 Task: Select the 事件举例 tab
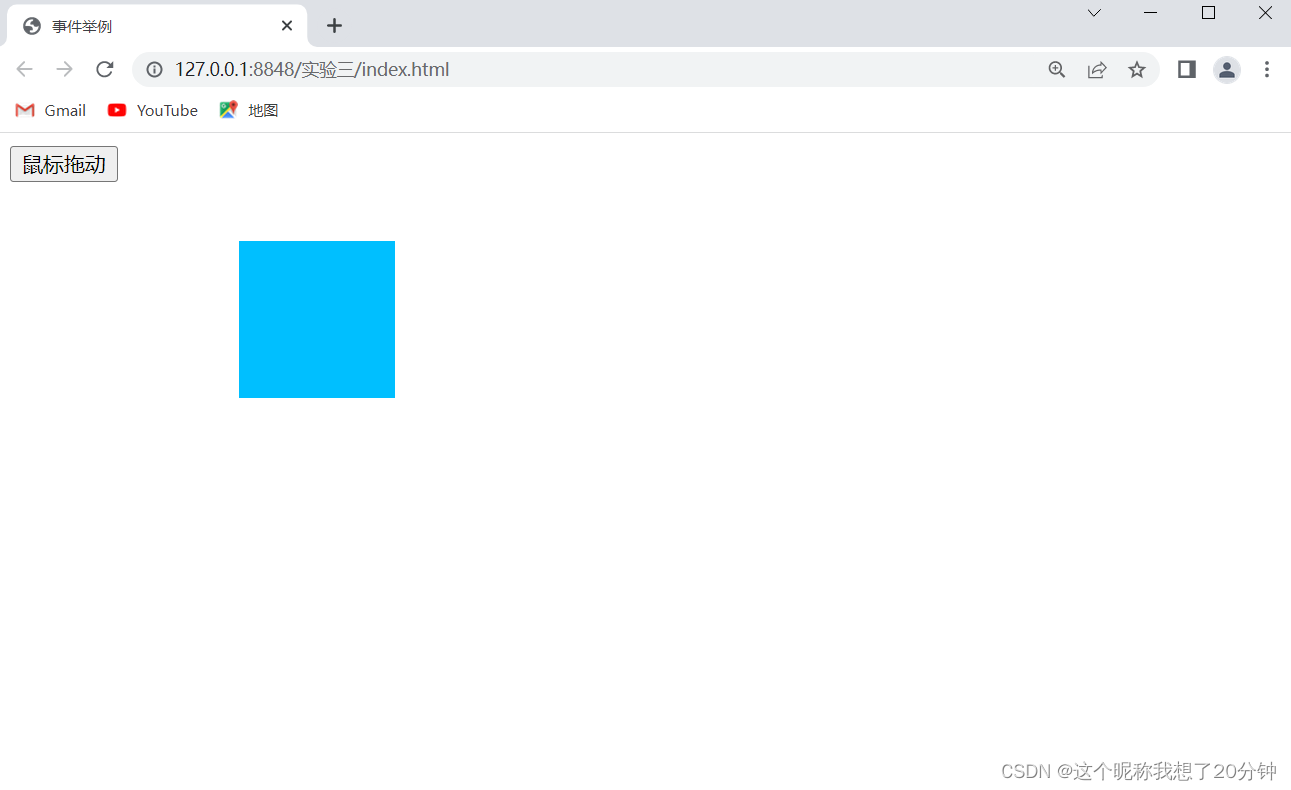pyautogui.click(x=157, y=26)
